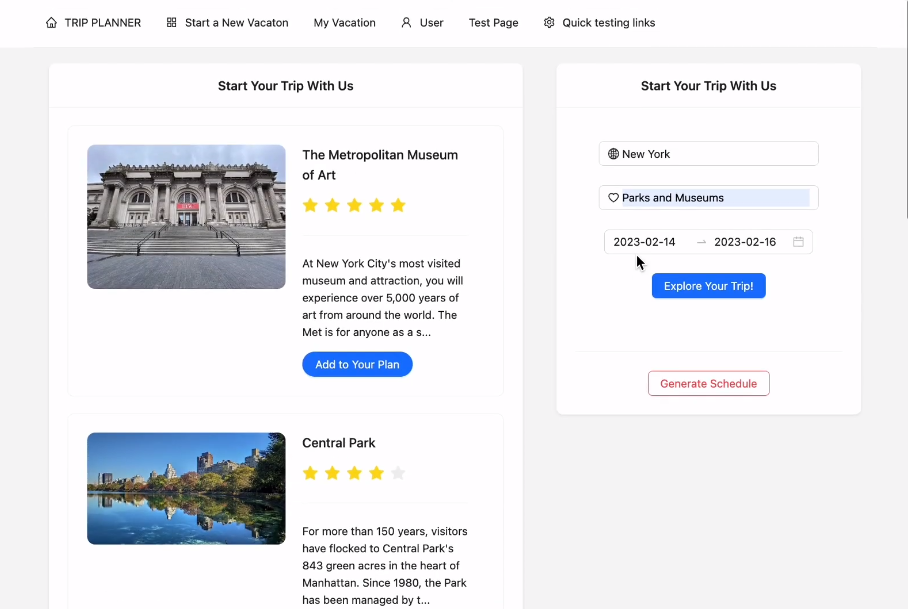Viewport: 908px width, 609px height.
Task: Select the first star of the Metropolitan Museum rating
Action: 310,205
